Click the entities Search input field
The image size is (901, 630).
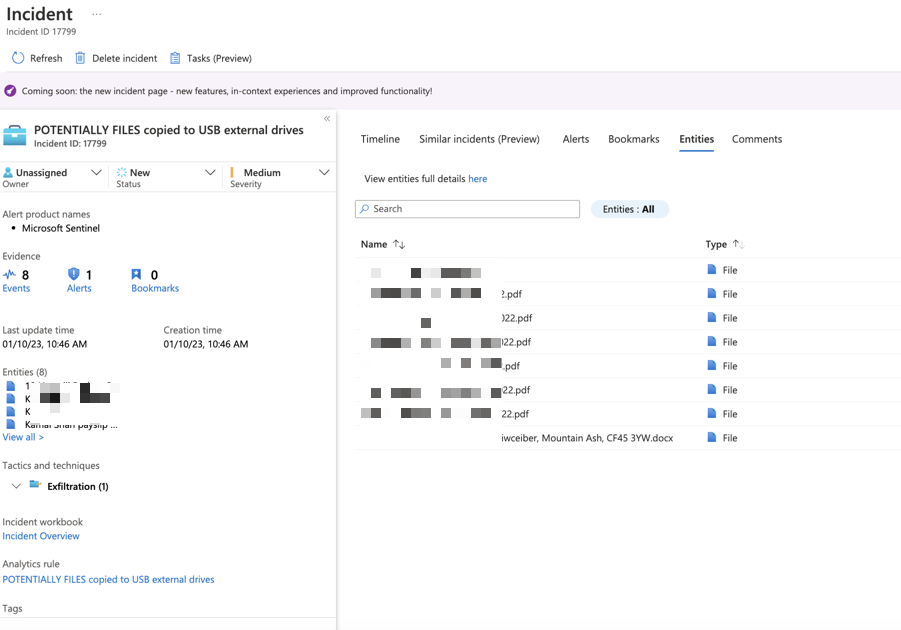point(470,209)
